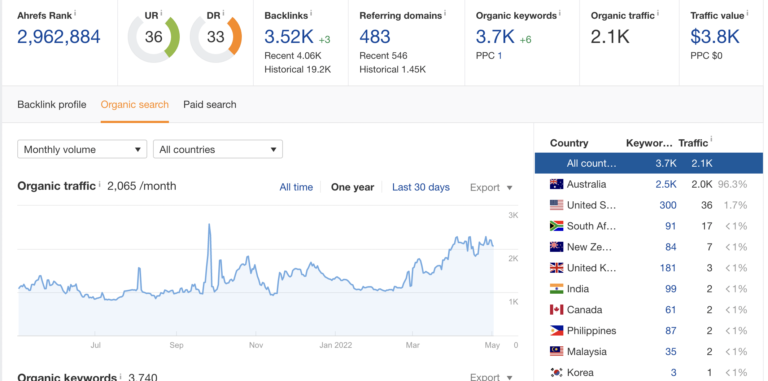Click the India country name
This screenshot has height=381, width=768.
578,289
